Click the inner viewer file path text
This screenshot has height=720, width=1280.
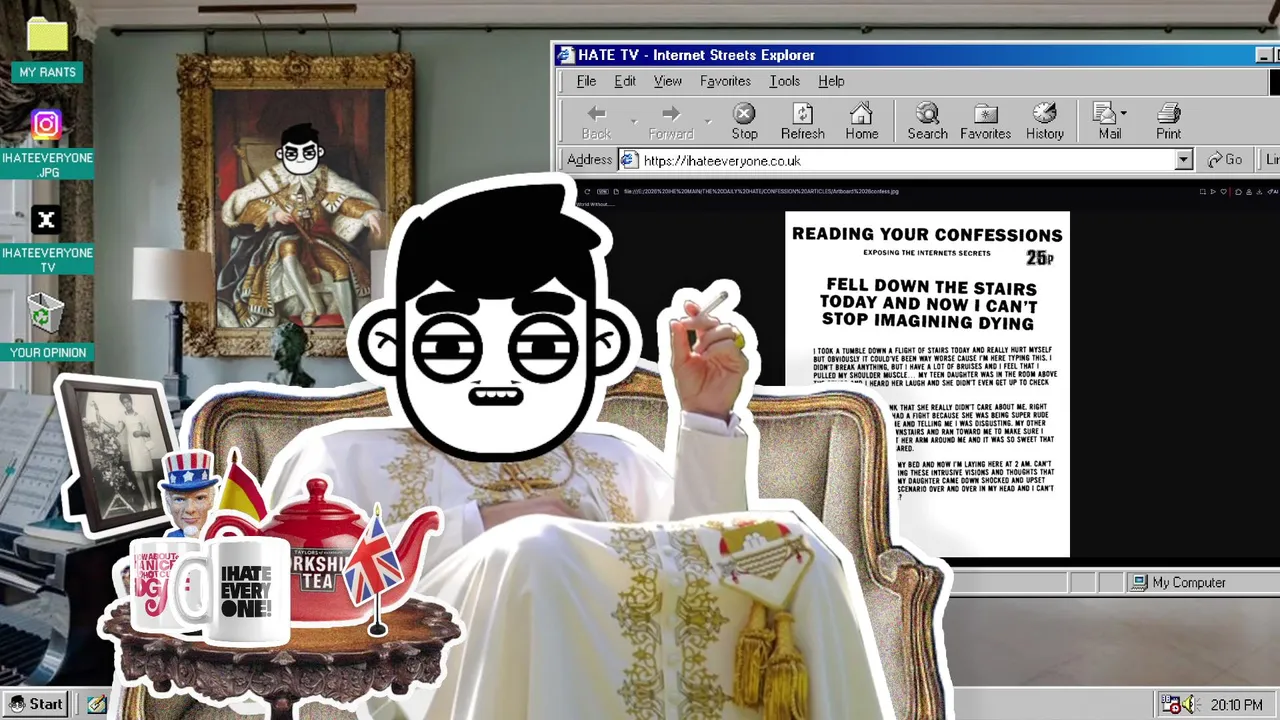pyautogui.click(x=760, y=191)
